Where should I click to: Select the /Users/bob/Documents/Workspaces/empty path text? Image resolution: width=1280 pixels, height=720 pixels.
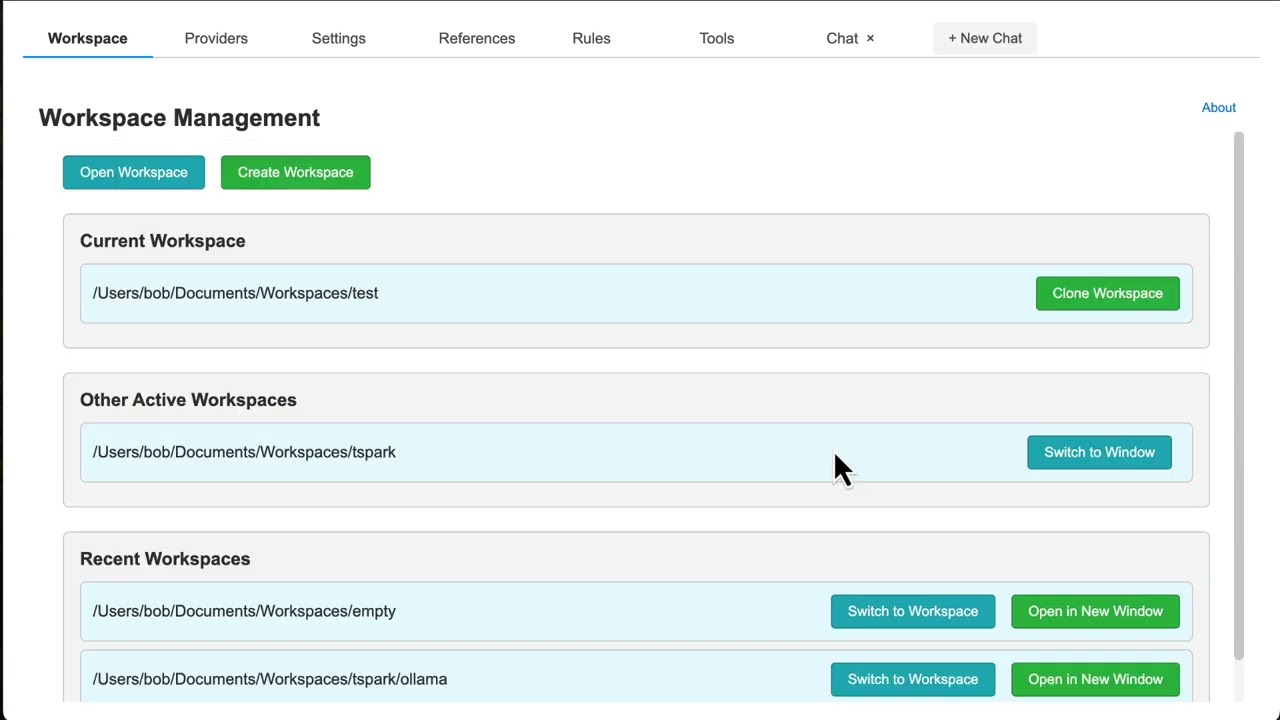[244, 611]
